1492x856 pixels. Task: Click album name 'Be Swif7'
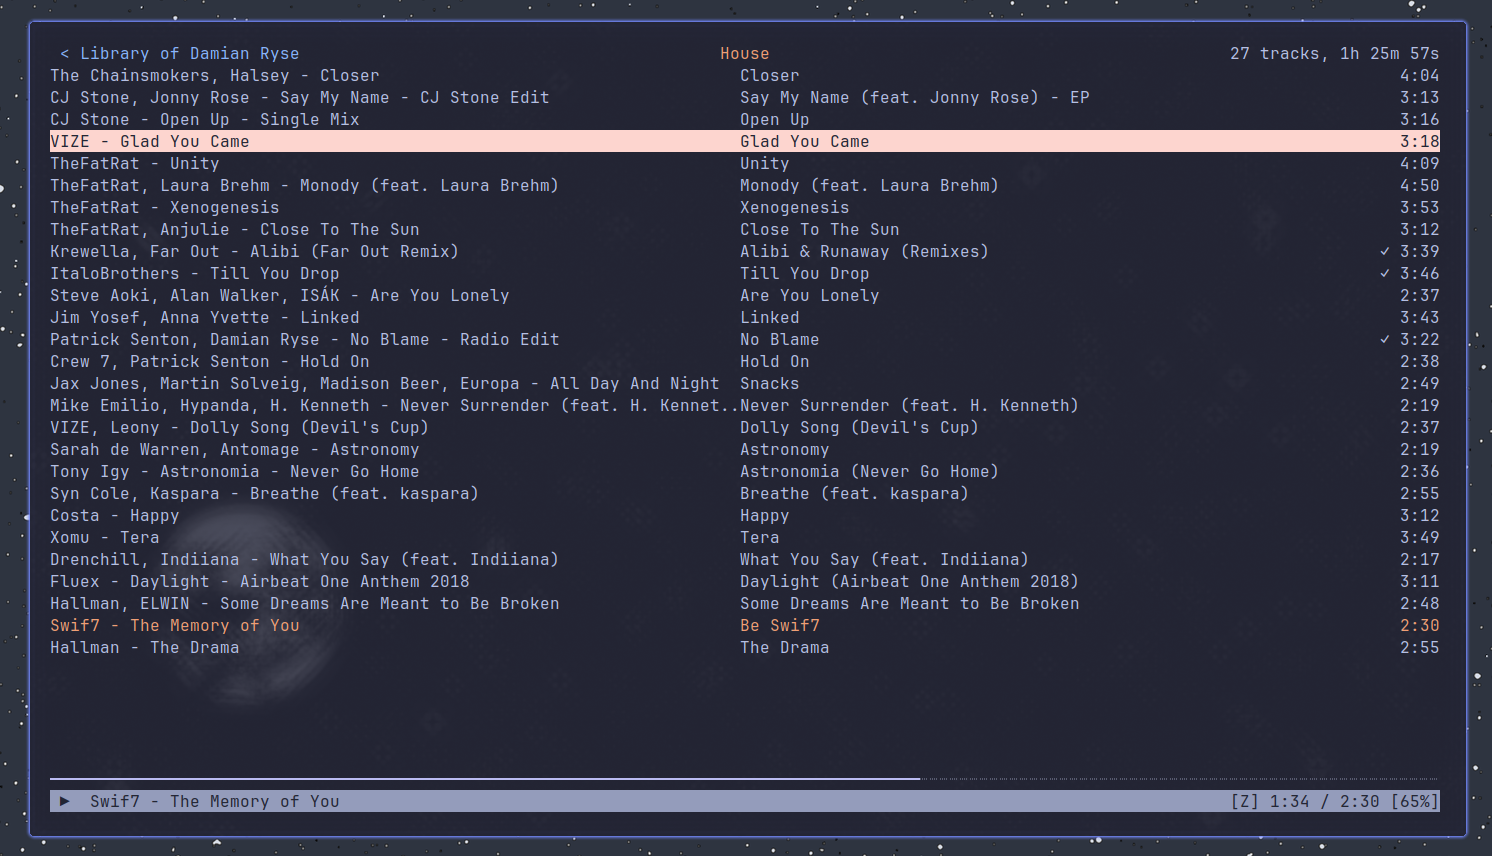pyautogui.click(x=780, y=626)
